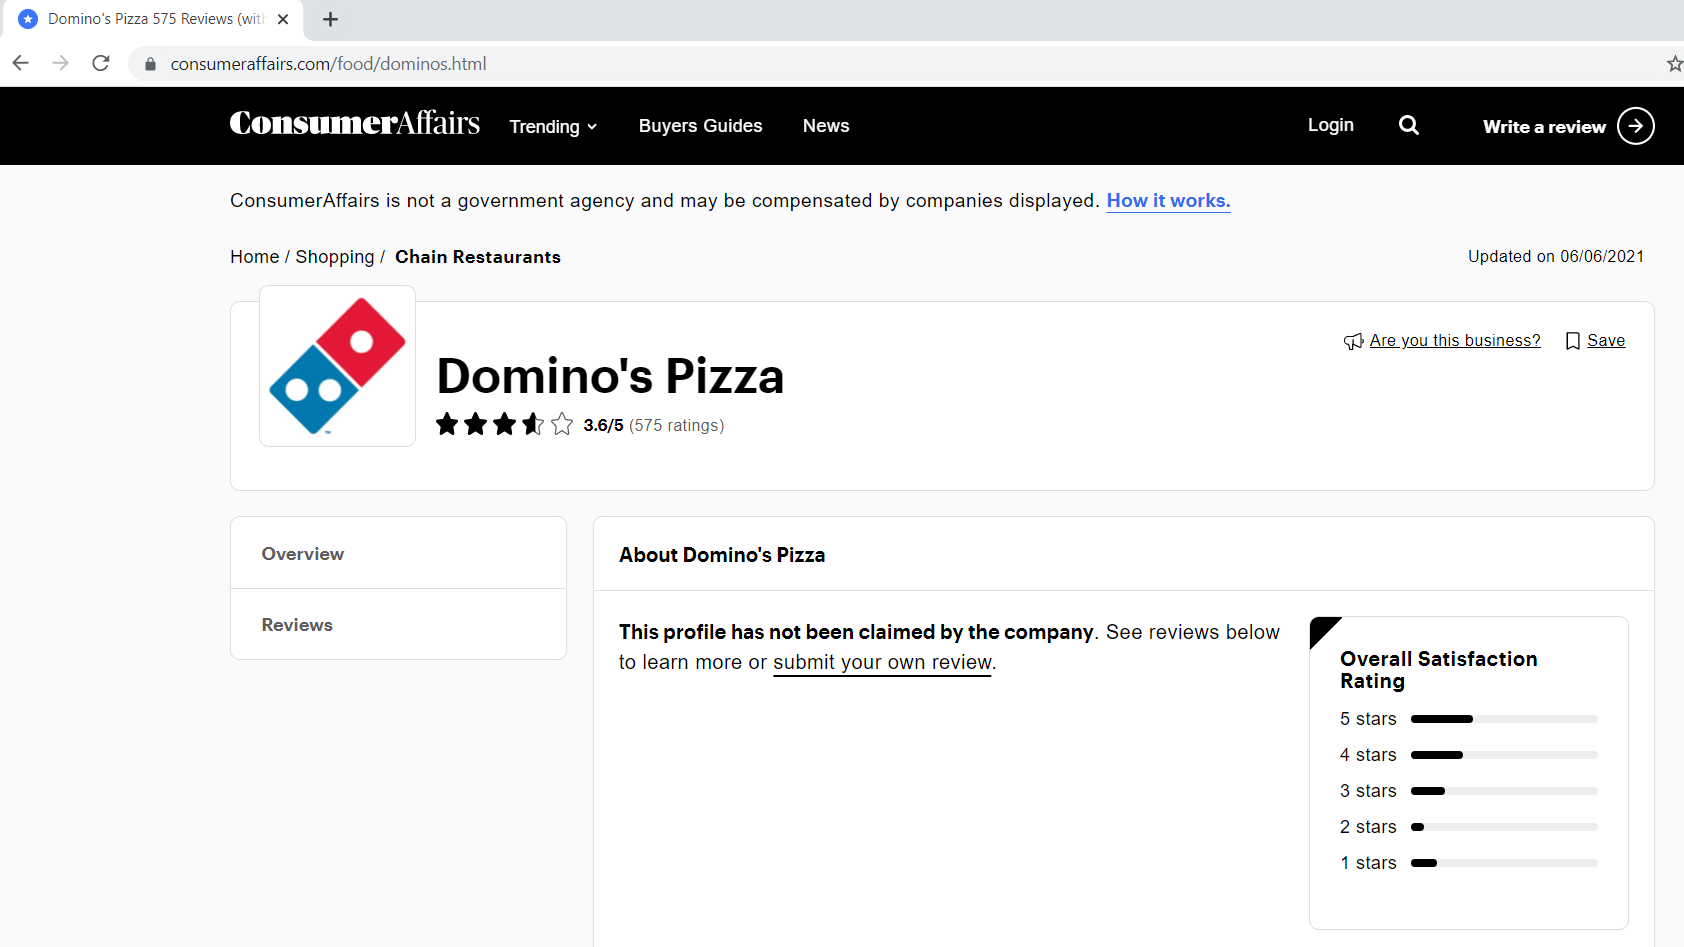Click the ConsumerAffairs logo

tap(354, 123)
